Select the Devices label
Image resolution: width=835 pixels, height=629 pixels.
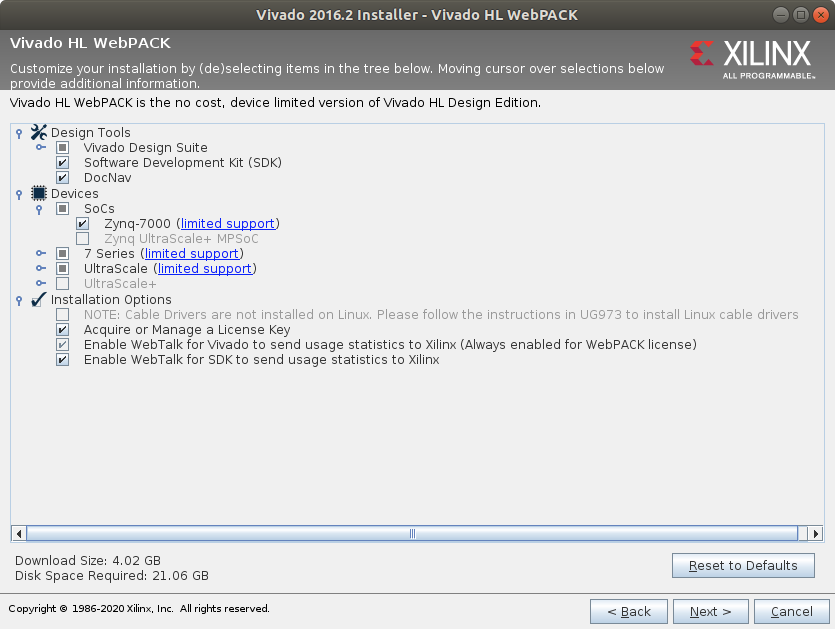(x=75, y=193)
